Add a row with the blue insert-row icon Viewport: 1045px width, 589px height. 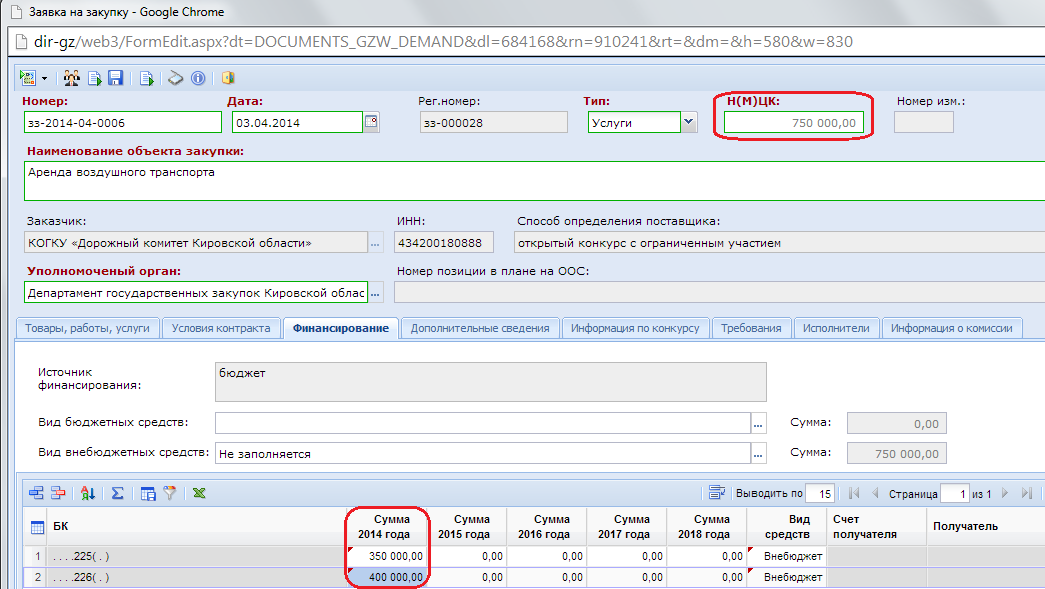point(36,493)
